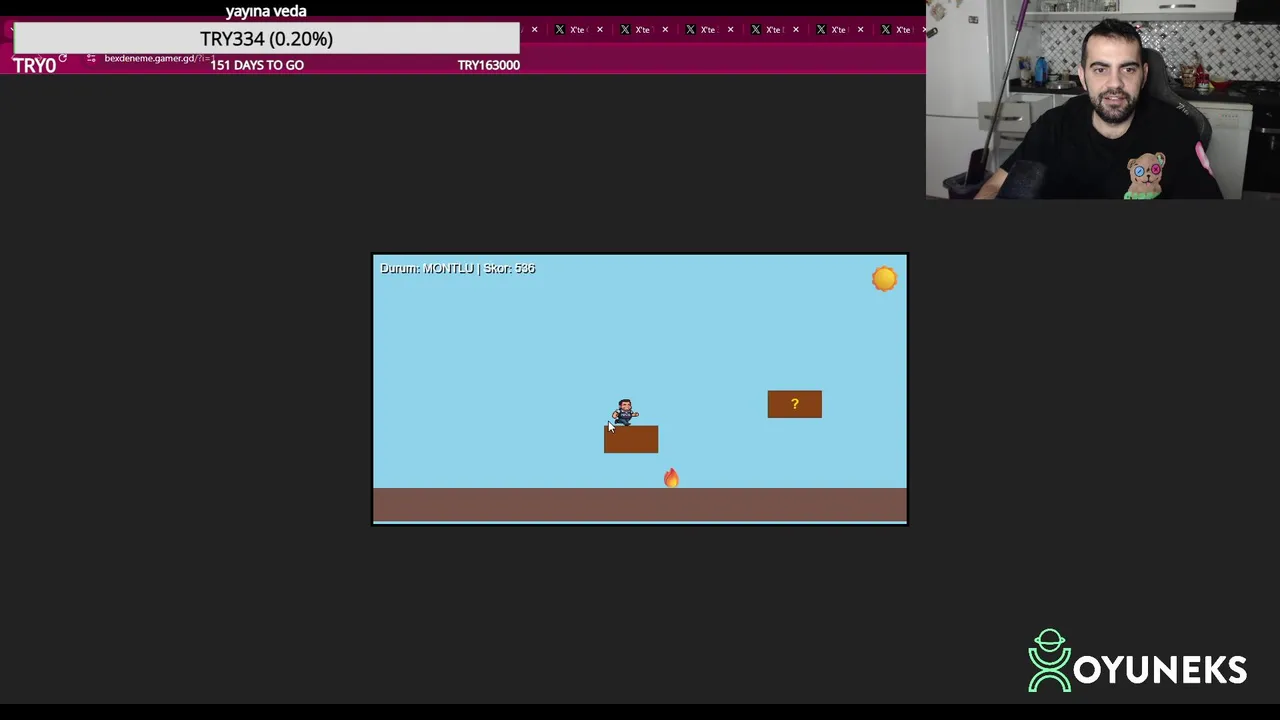Click the question mark block
The width and height of the screenshot is (1280, 720).
pos(794,404)
